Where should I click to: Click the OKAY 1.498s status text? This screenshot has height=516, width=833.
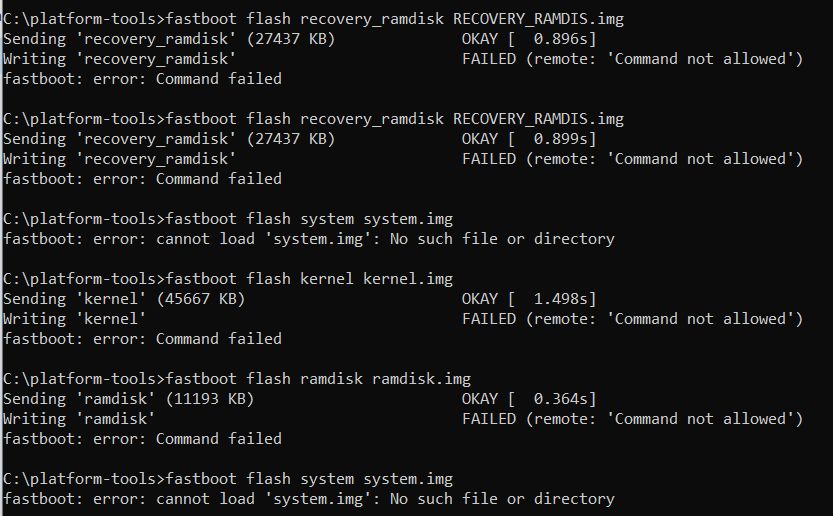point(529,299)
